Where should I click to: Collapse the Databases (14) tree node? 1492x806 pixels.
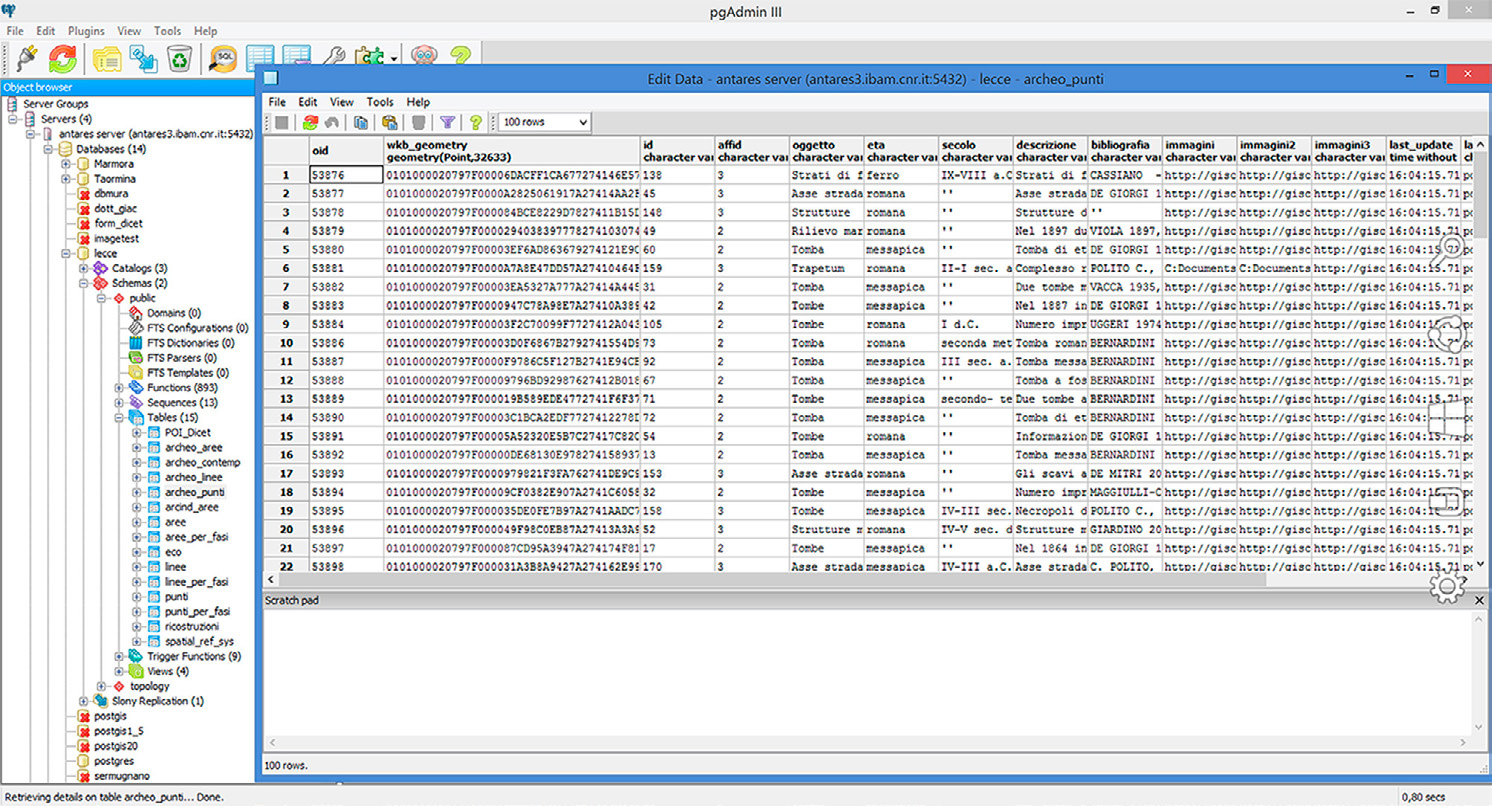tap(48, 149)
